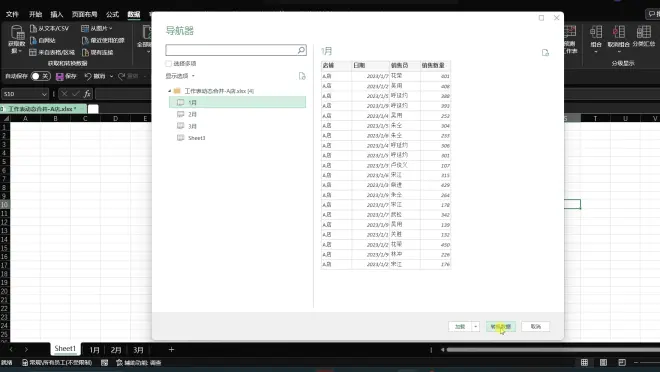
Task: Open the 显示选项 dropdown
Action: tap(180, 76)
